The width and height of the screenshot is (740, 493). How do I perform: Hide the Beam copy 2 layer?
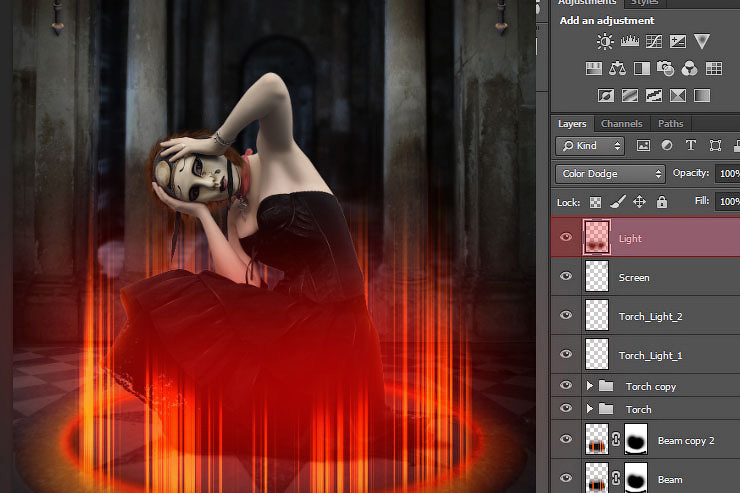(567, 440)
